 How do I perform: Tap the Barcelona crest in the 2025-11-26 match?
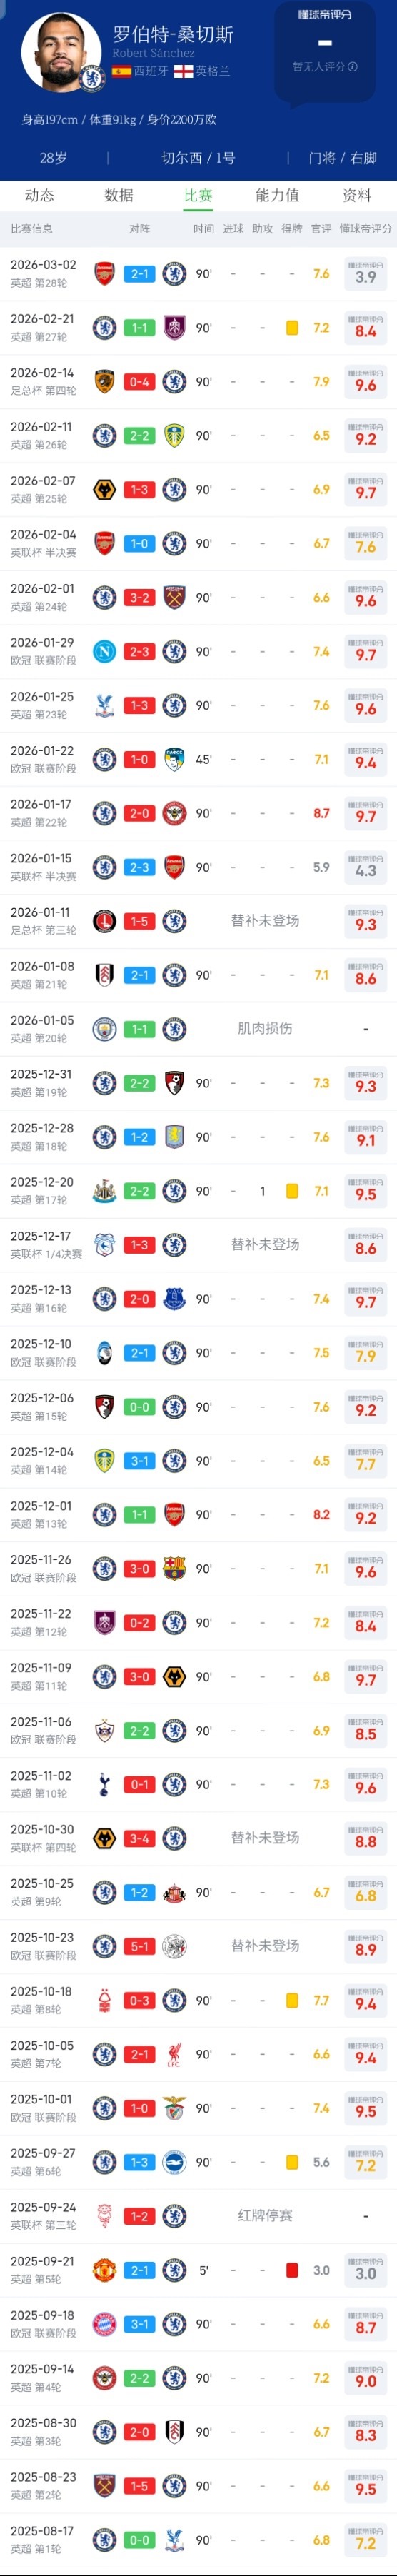(174, 1569)
